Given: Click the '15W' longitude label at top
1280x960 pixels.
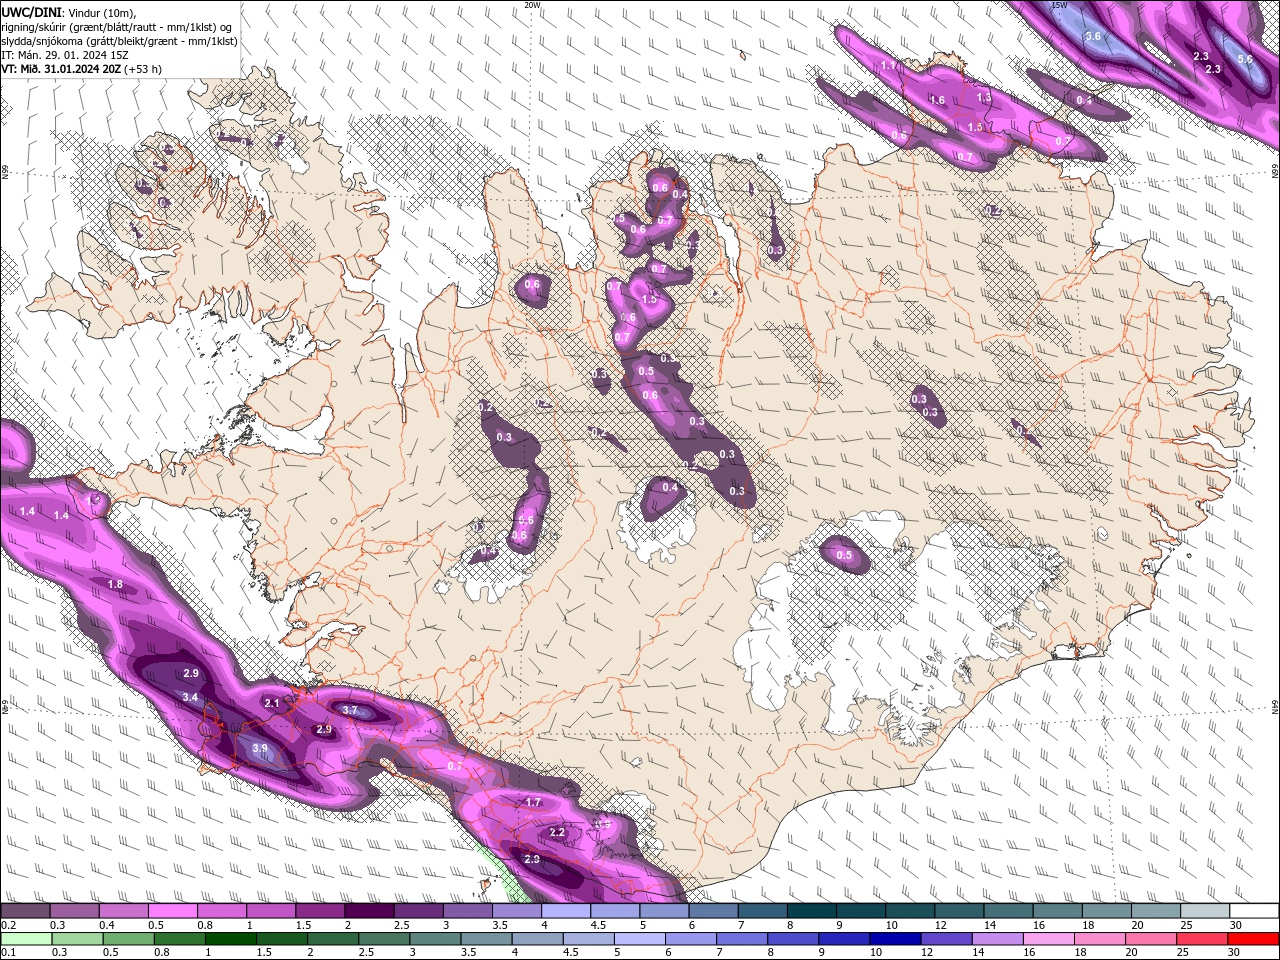Looking at the screenshot, I should pyautogui.click(x=1060, y=5).
